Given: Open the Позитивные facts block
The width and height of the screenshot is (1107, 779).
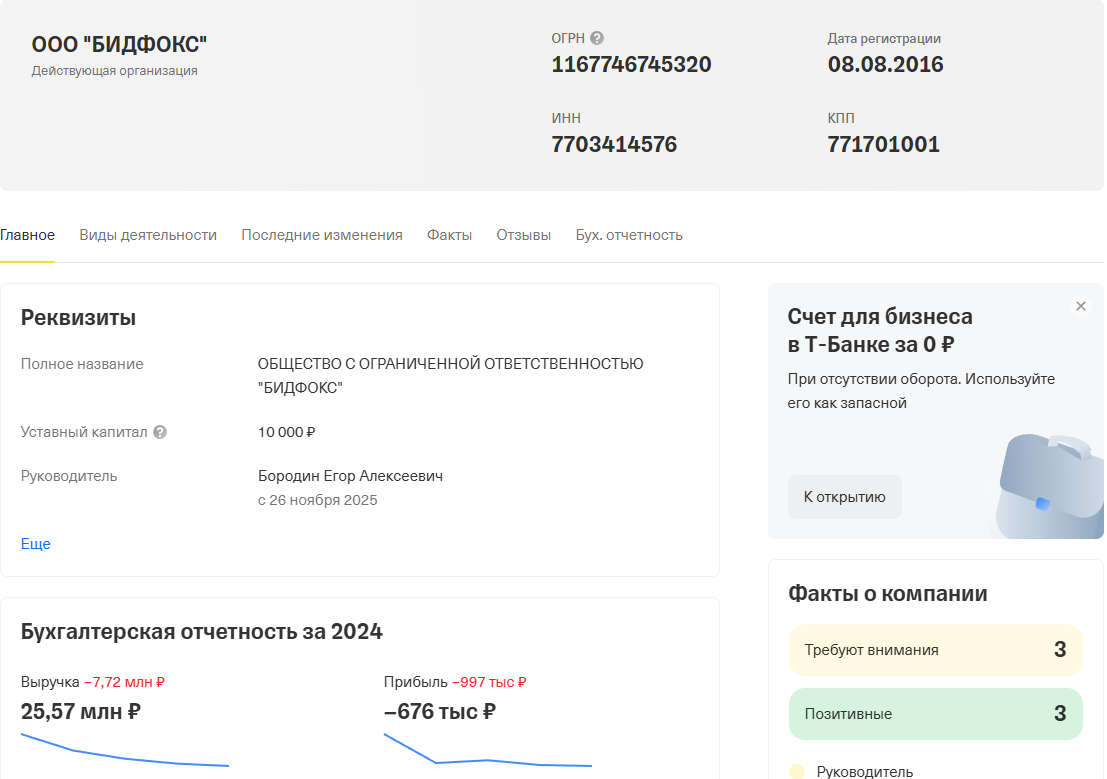Looking at the screenshot, I should point(935,714).
